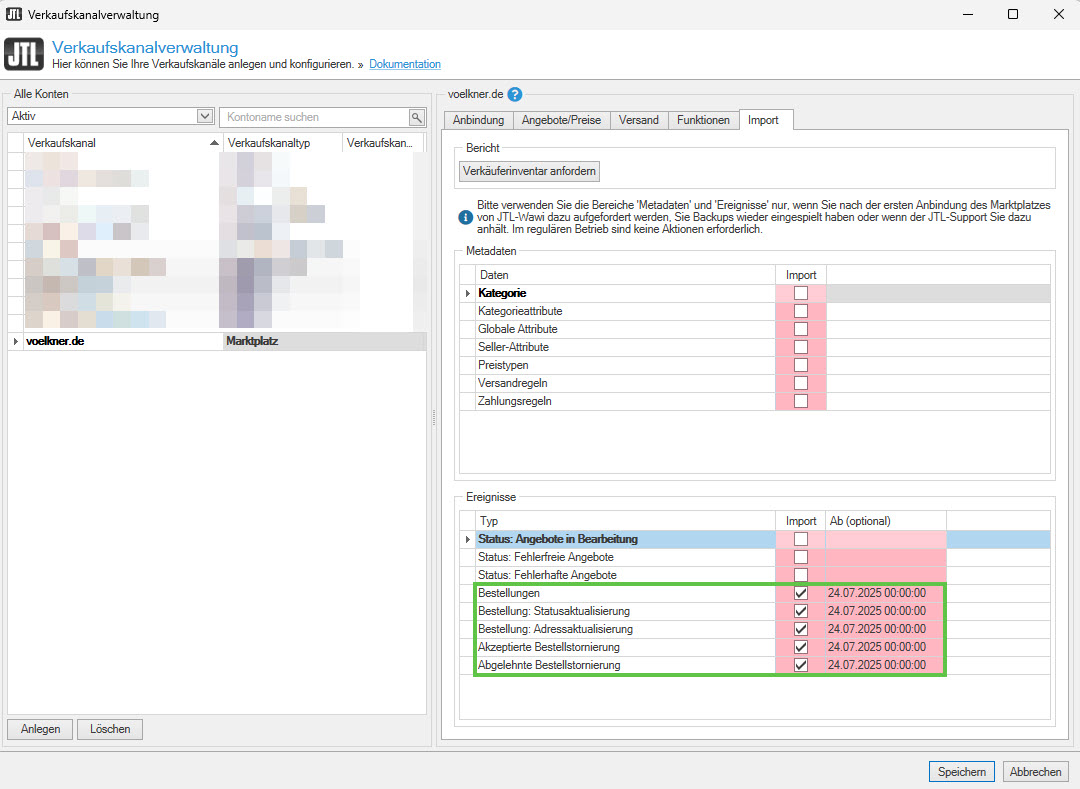Click the JTL logo in header
The width and height of the screenshot is (1080, 789).
click(24, 55)
